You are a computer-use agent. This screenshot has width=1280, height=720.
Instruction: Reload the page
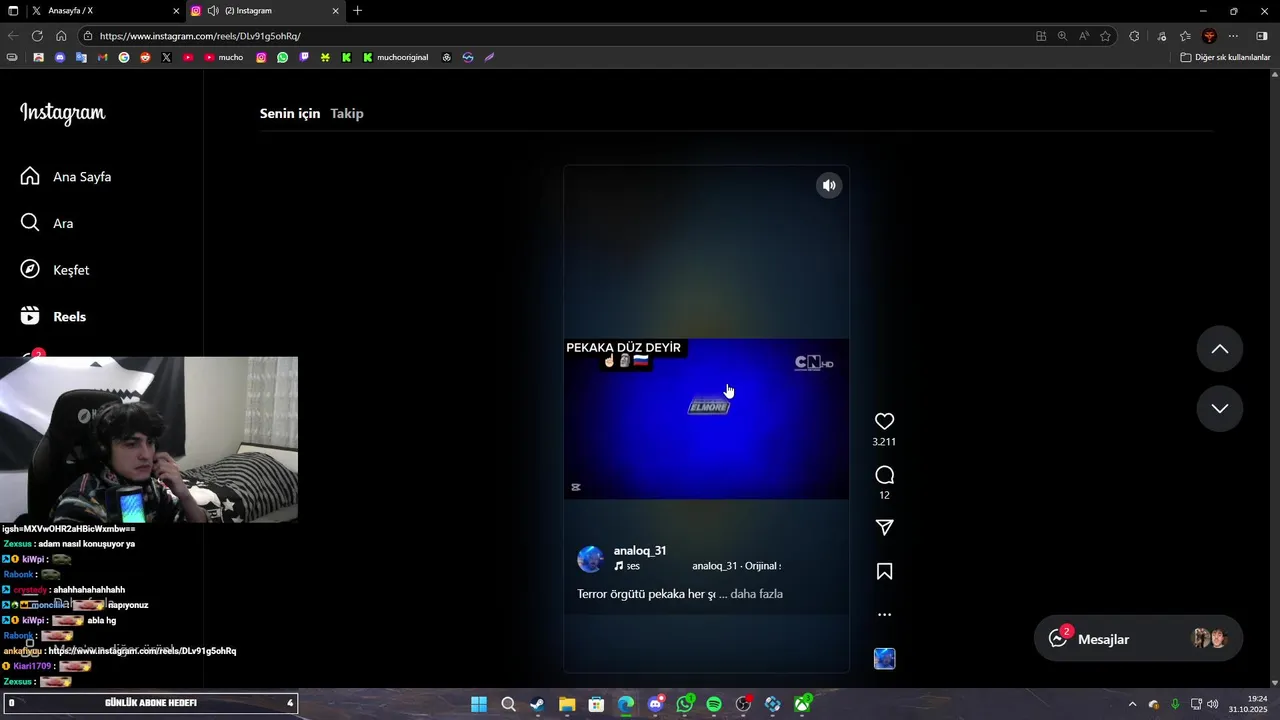[37, 36]
